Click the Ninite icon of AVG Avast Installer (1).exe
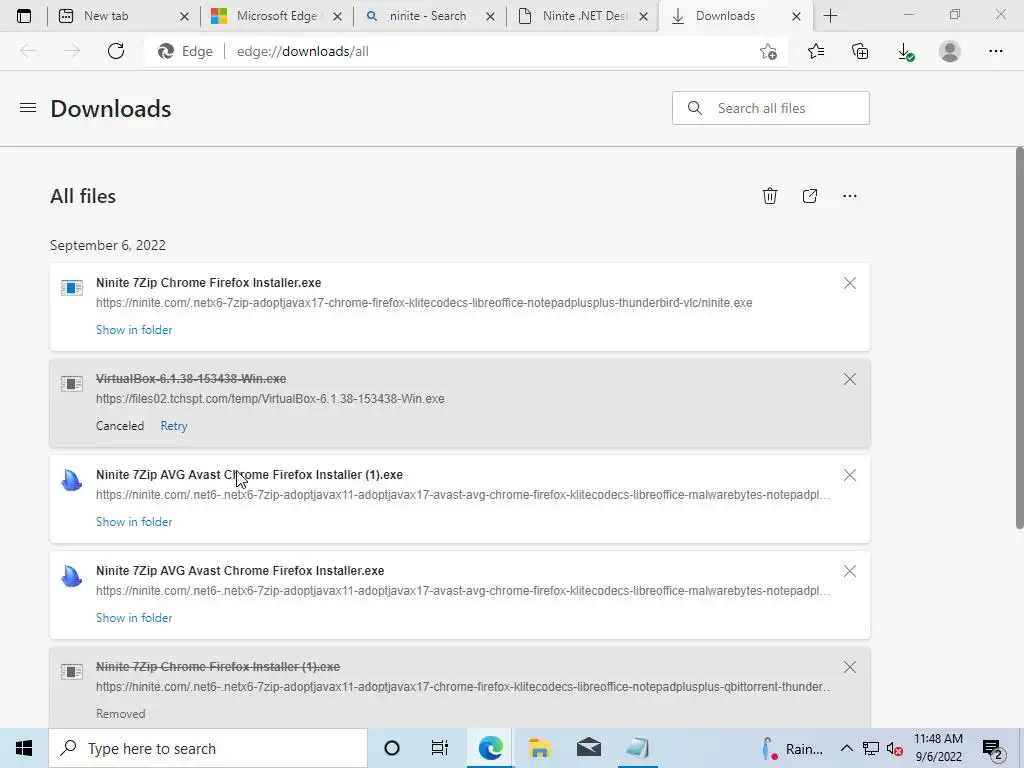1024x768 pixels. [72, 480]
